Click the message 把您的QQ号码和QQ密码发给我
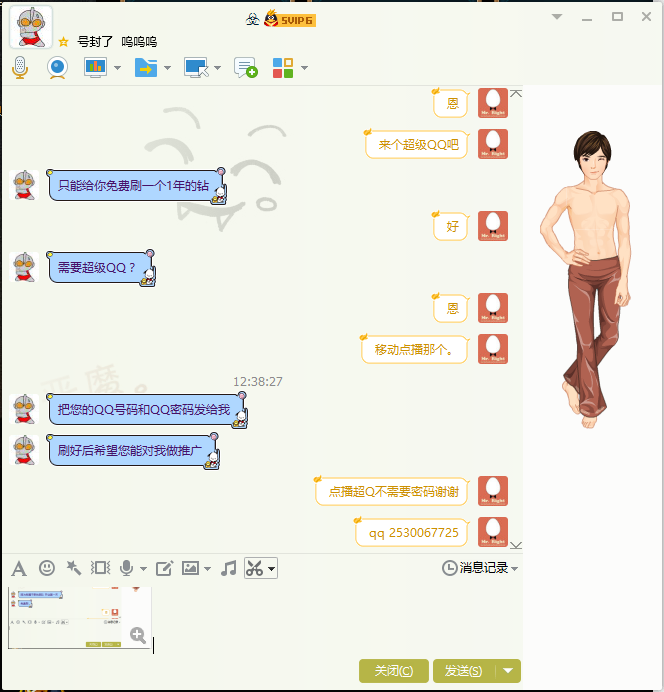This screenshot has height=692, width=664. [x=146, y=410]
